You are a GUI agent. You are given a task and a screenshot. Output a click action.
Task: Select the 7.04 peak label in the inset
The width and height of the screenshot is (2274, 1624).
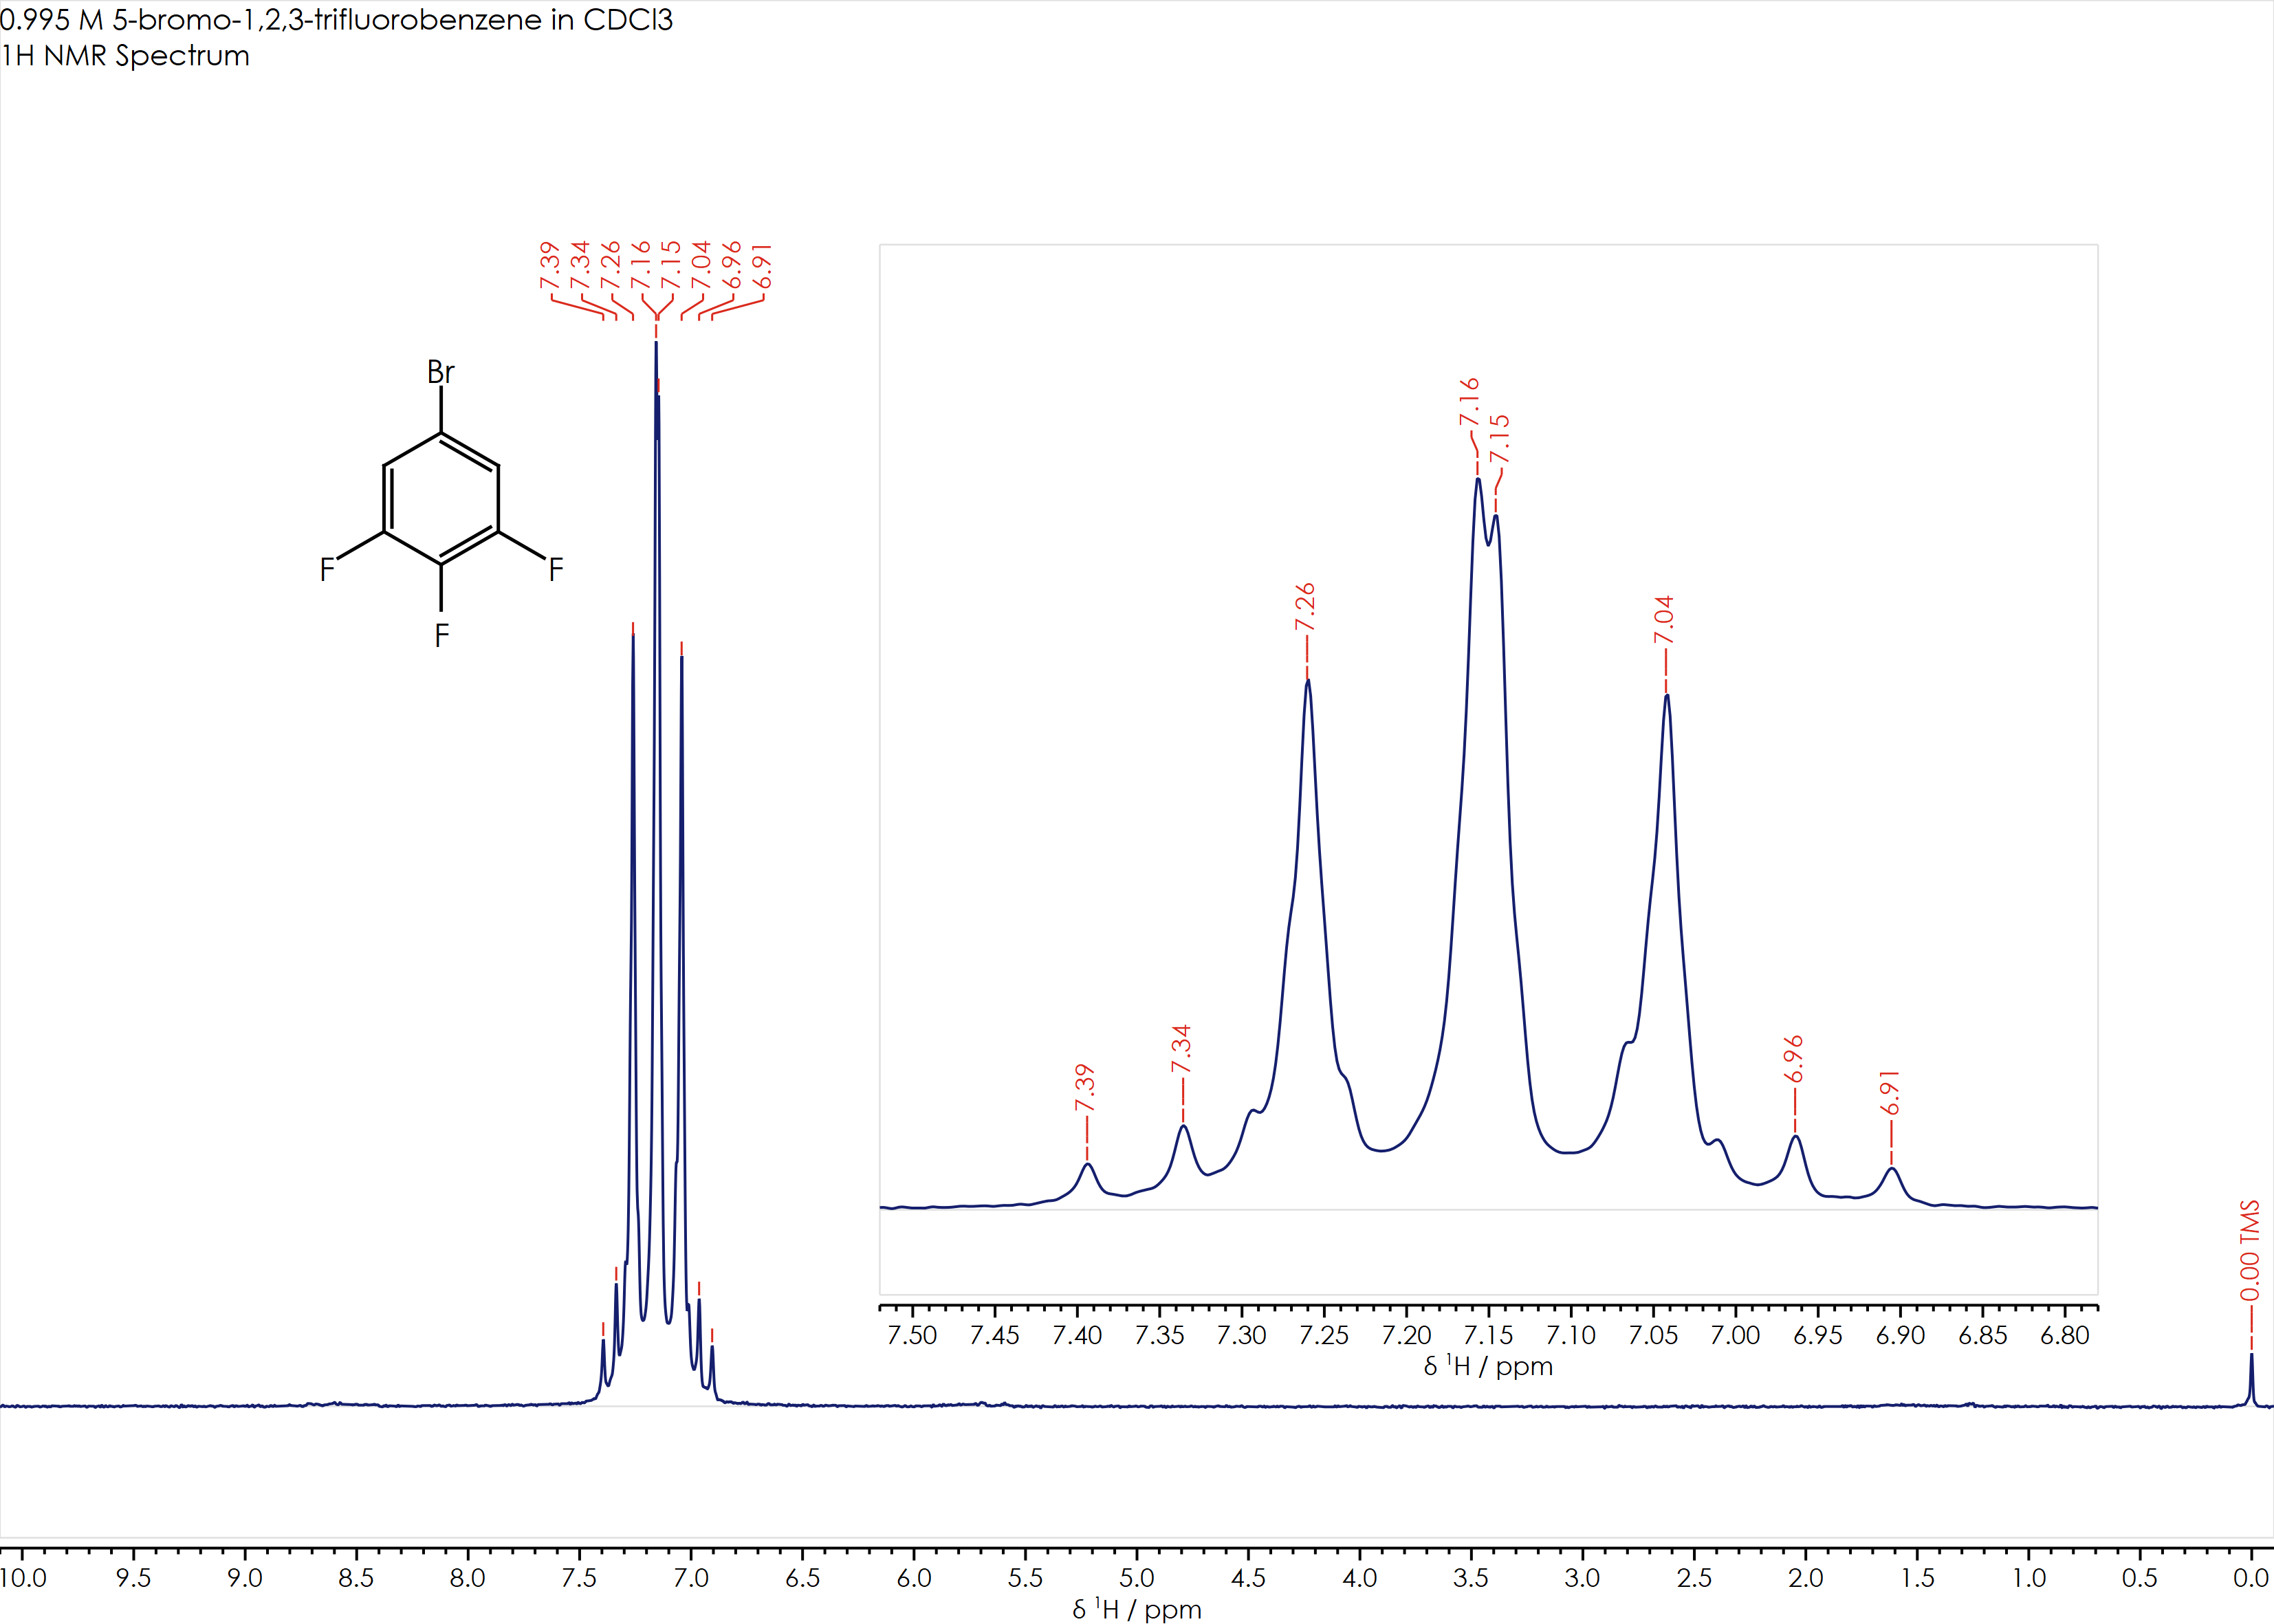click(1663, 620)
